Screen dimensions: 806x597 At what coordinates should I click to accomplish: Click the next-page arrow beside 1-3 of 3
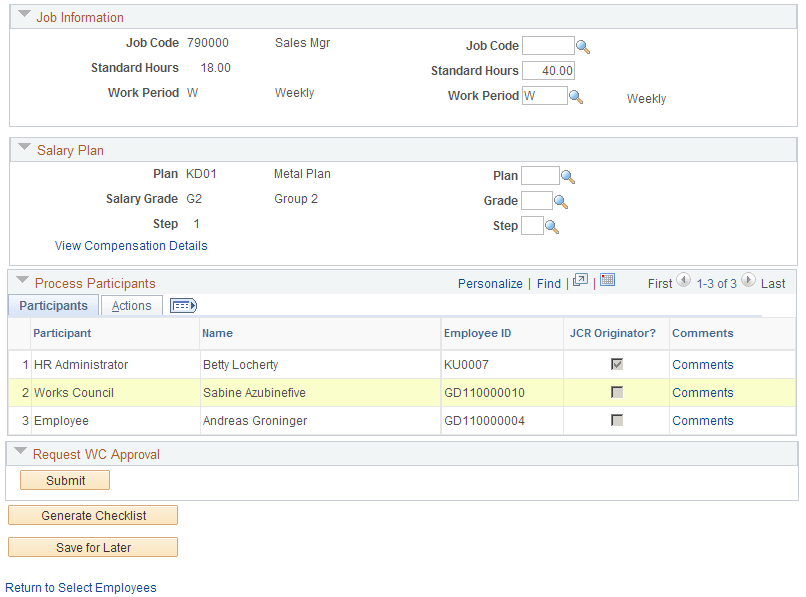748,281
